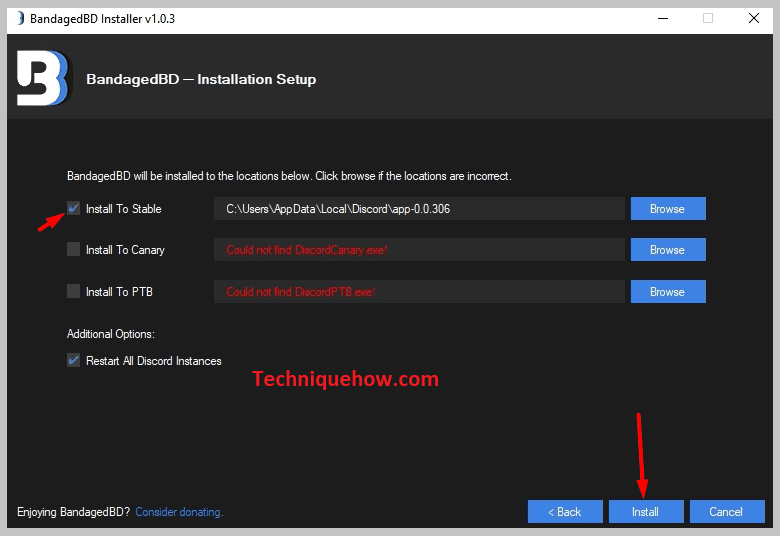Uncheck the Install To Stable checkbox
780x536 pixels.
[73, 209]
